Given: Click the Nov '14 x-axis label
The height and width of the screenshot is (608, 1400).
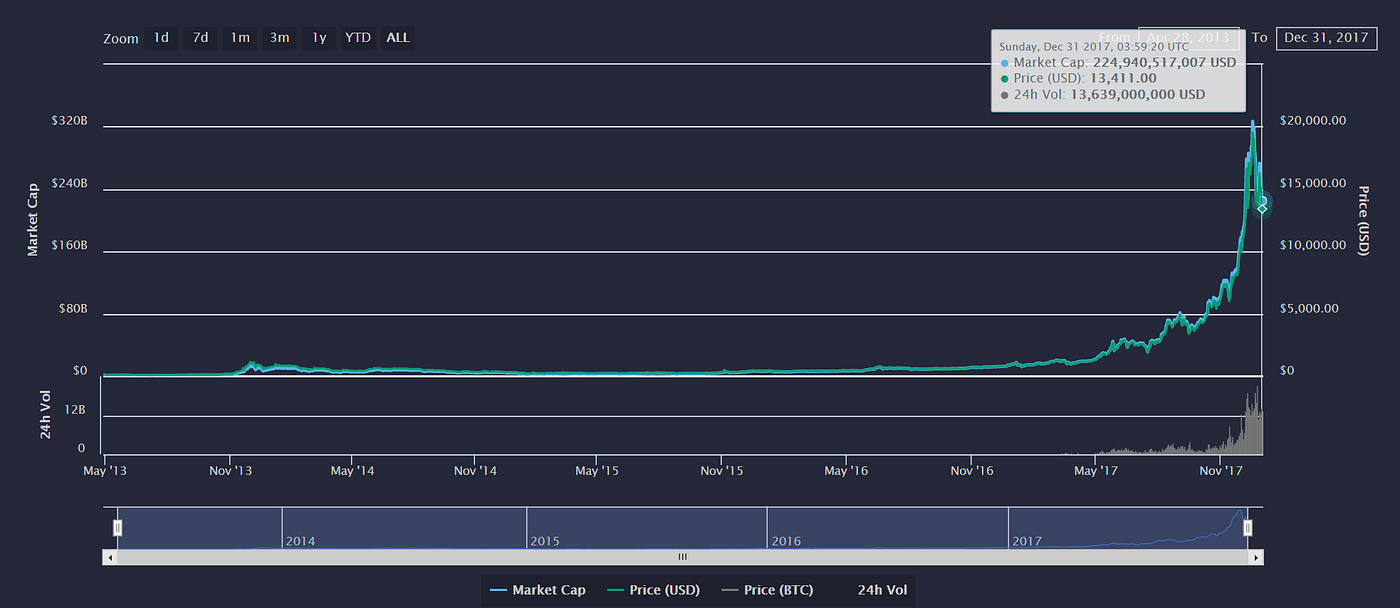Looking at the screenshot, I should coord(475,470).
